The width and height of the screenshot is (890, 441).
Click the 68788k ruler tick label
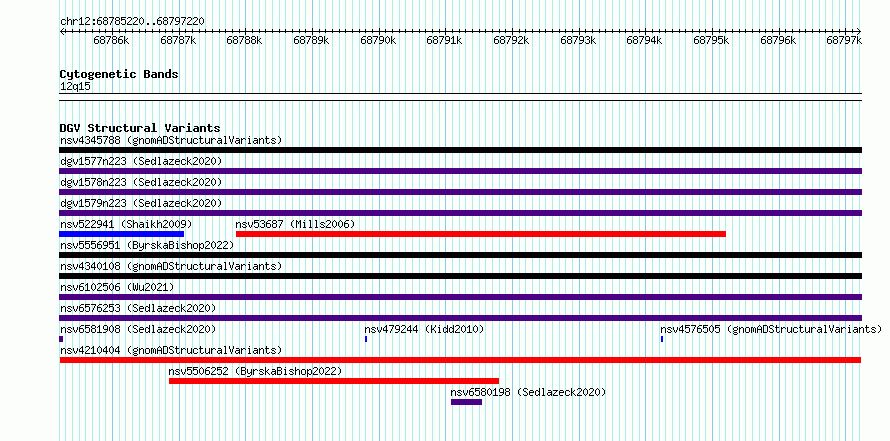point(245,40)
